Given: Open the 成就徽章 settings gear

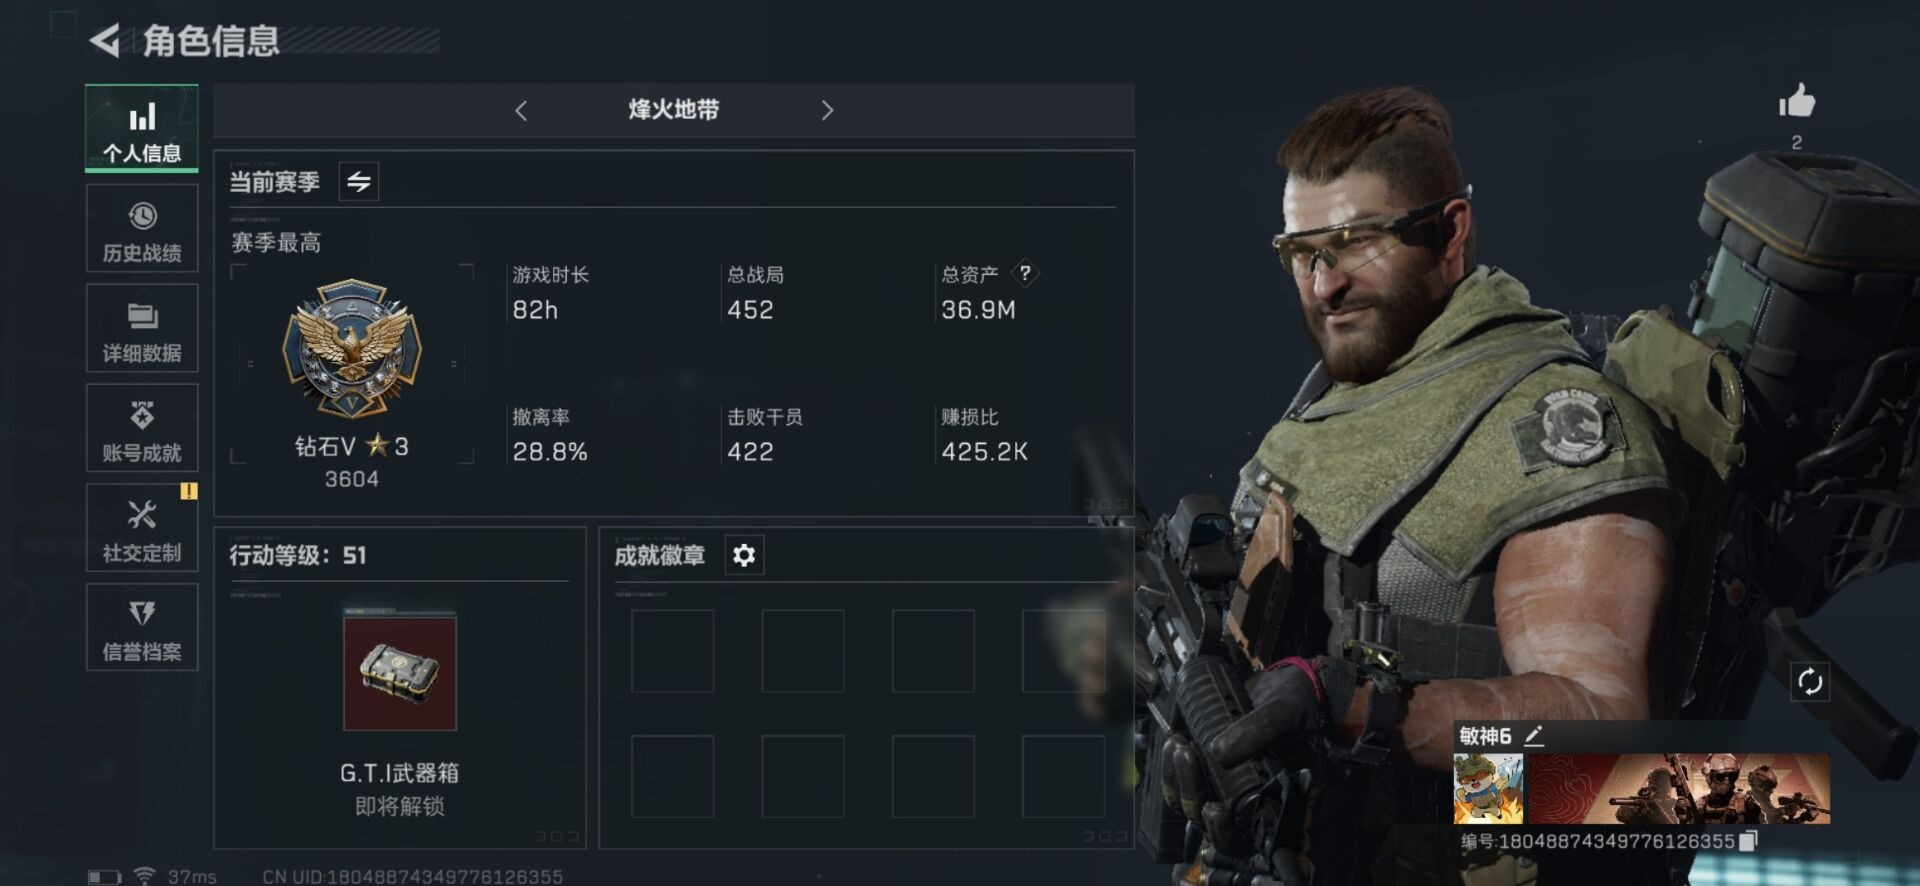Looking at the screenshot, I should click(x=744, y=555).
